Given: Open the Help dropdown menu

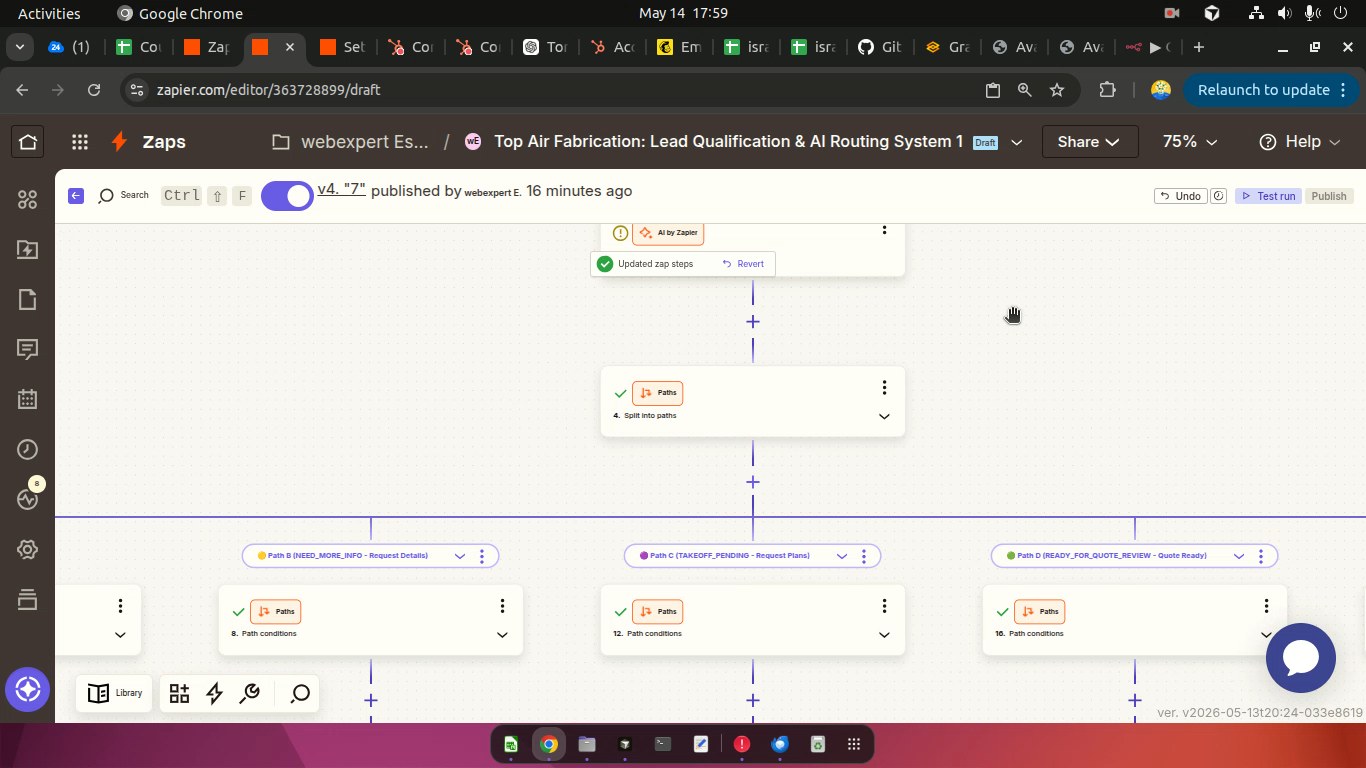Looking at the screenshot, I should tap(1299, 142).
